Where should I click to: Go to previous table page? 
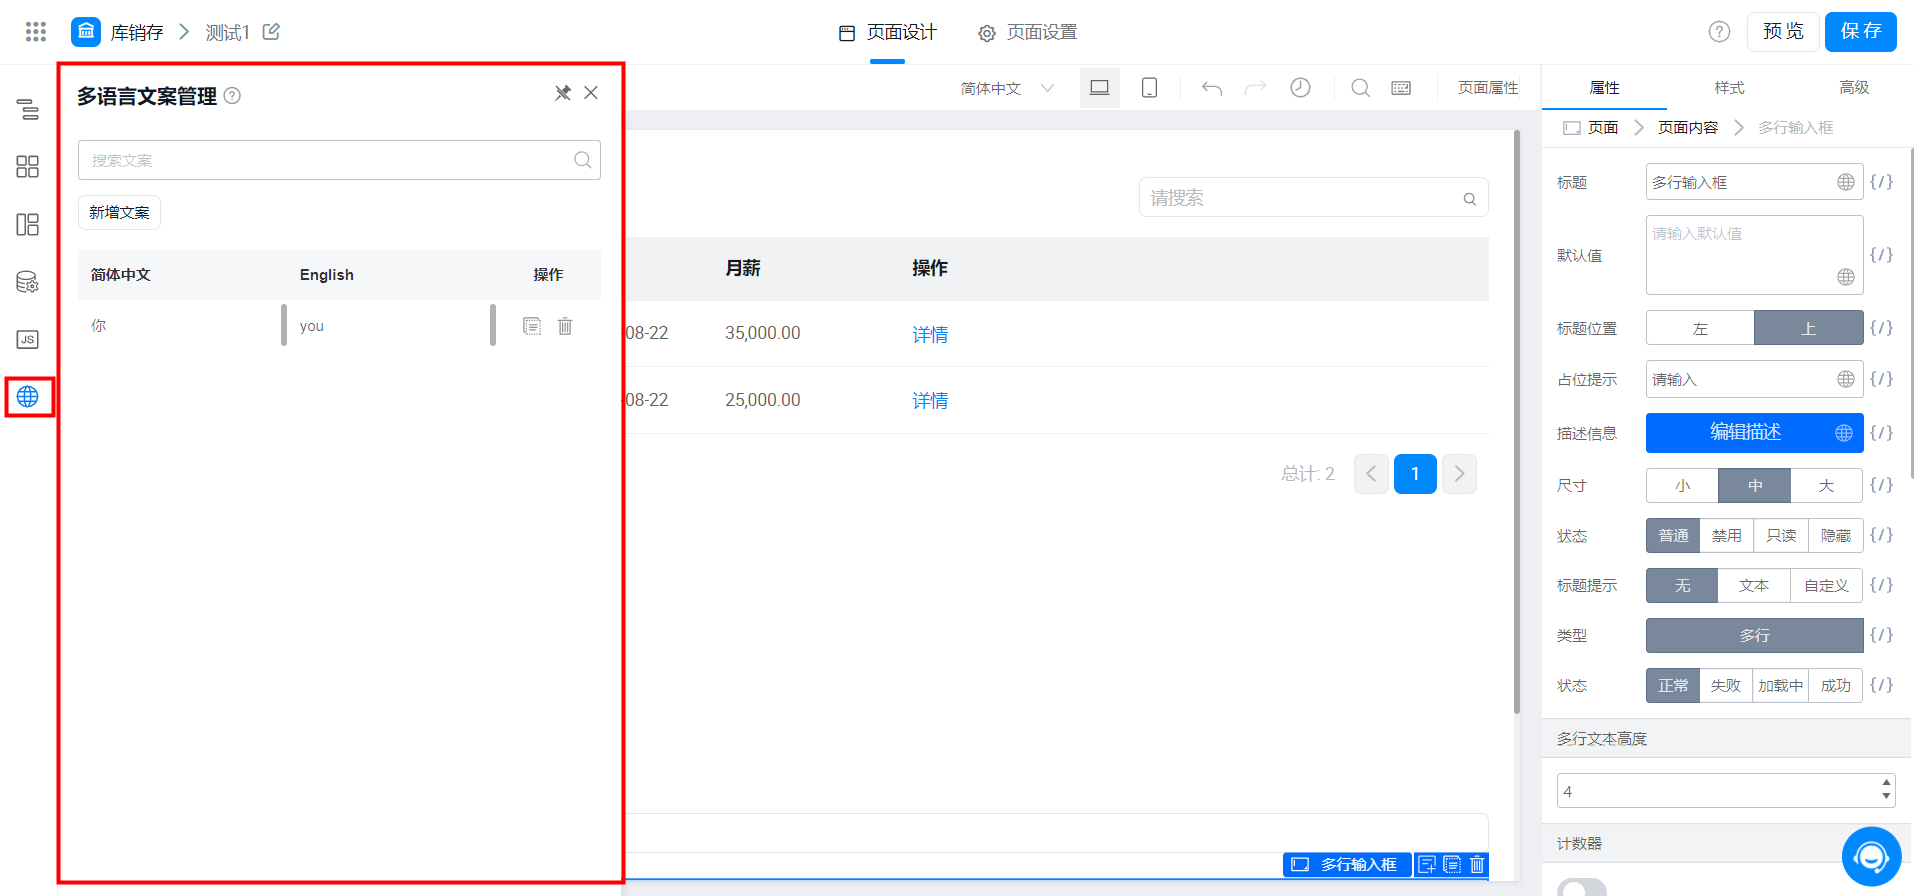(x=1371, y=474)
